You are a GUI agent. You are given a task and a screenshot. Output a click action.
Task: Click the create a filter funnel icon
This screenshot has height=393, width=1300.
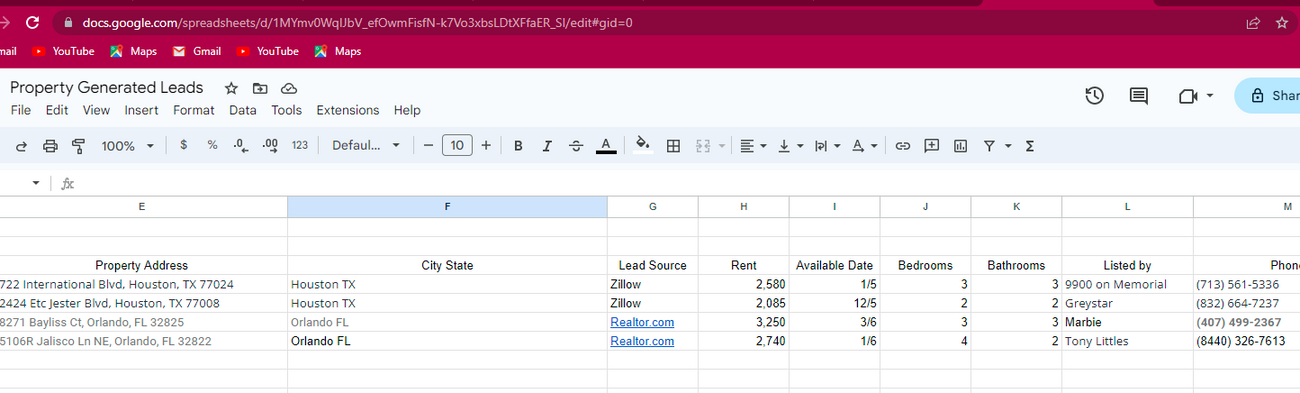(x=989, y=146)
